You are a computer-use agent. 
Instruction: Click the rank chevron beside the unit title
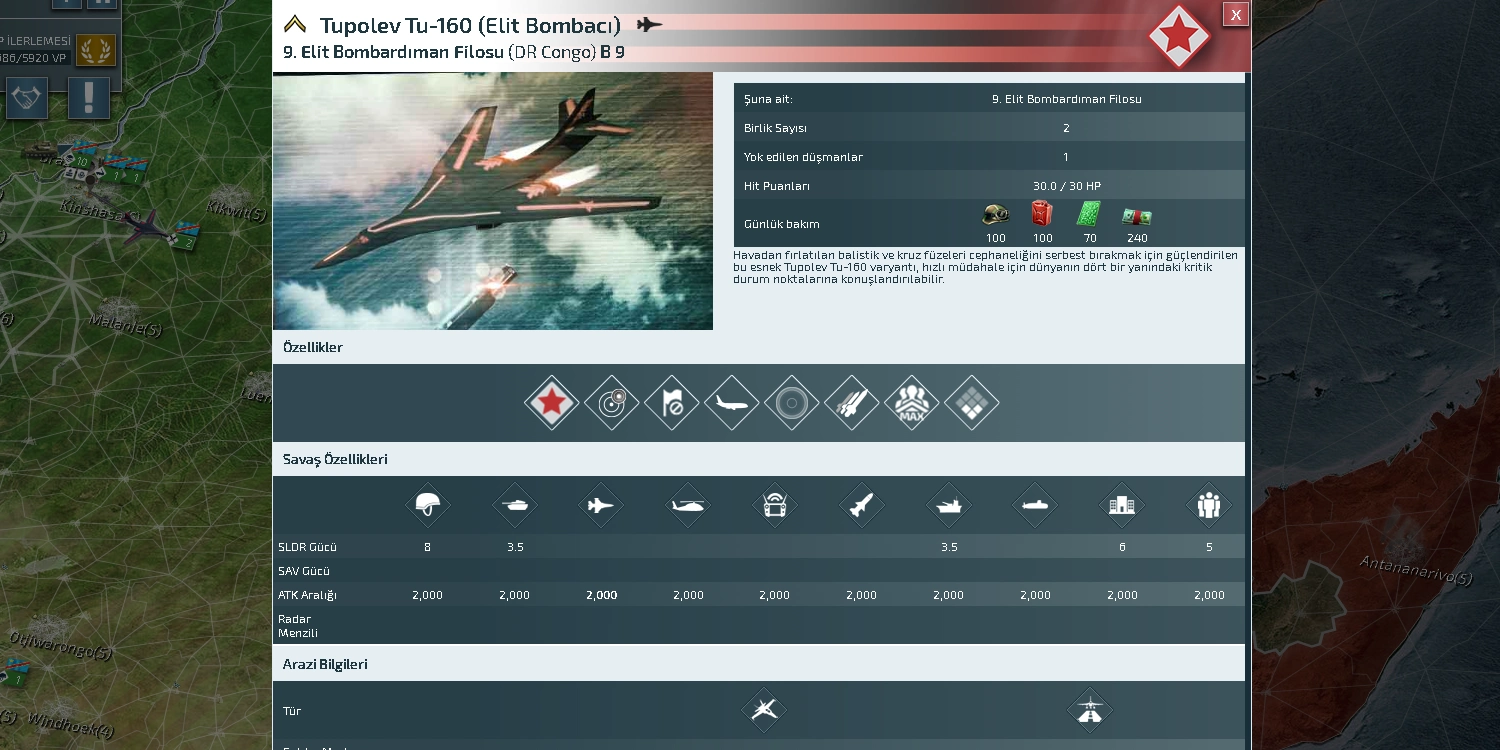(295, 25)
